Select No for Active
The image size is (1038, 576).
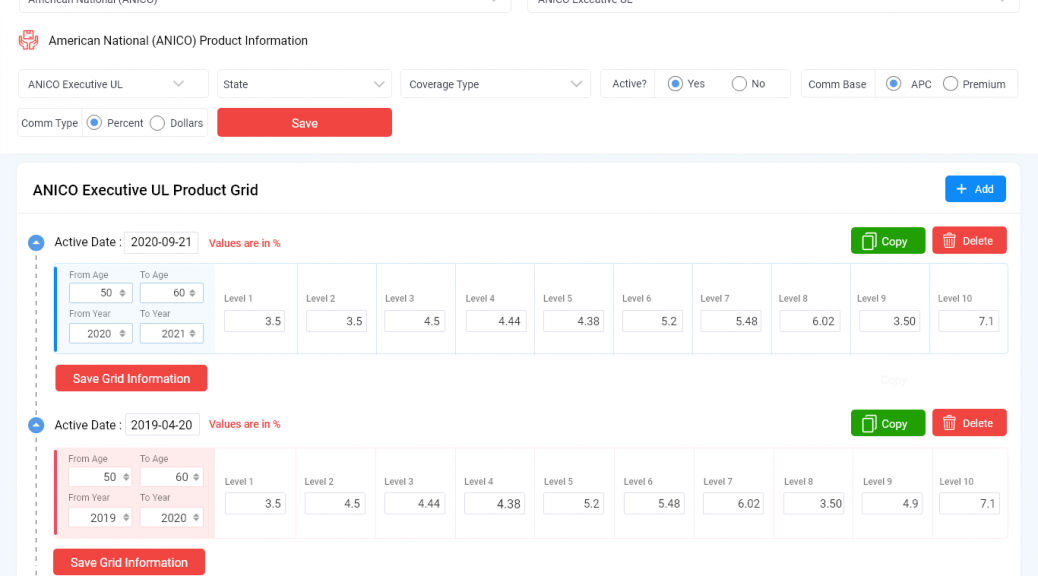739,84
